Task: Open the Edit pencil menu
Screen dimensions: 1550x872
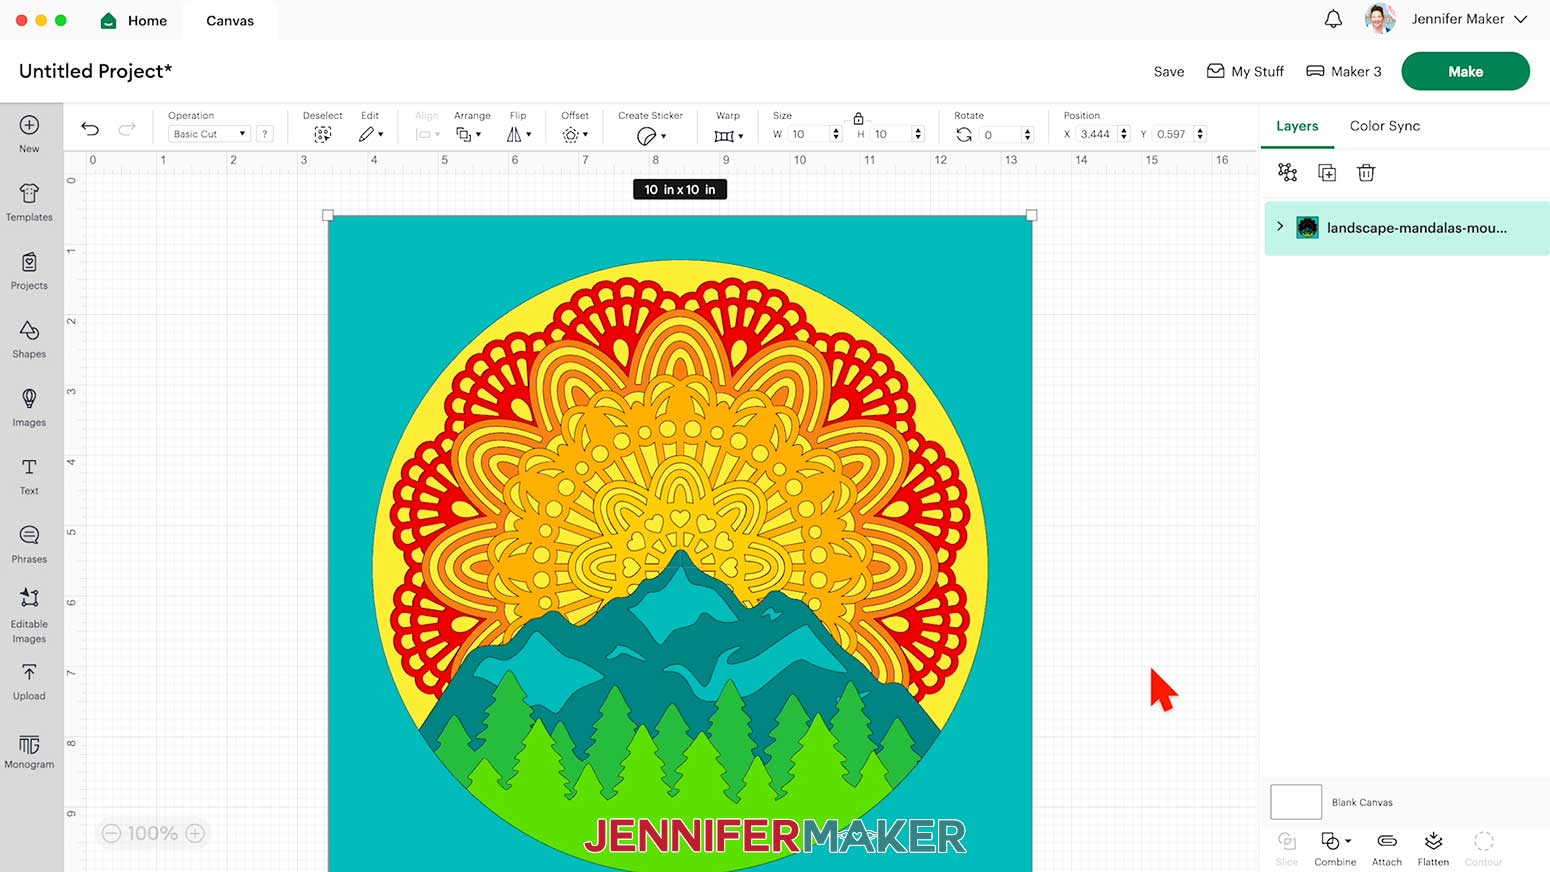Action: [x=371, y=134]
